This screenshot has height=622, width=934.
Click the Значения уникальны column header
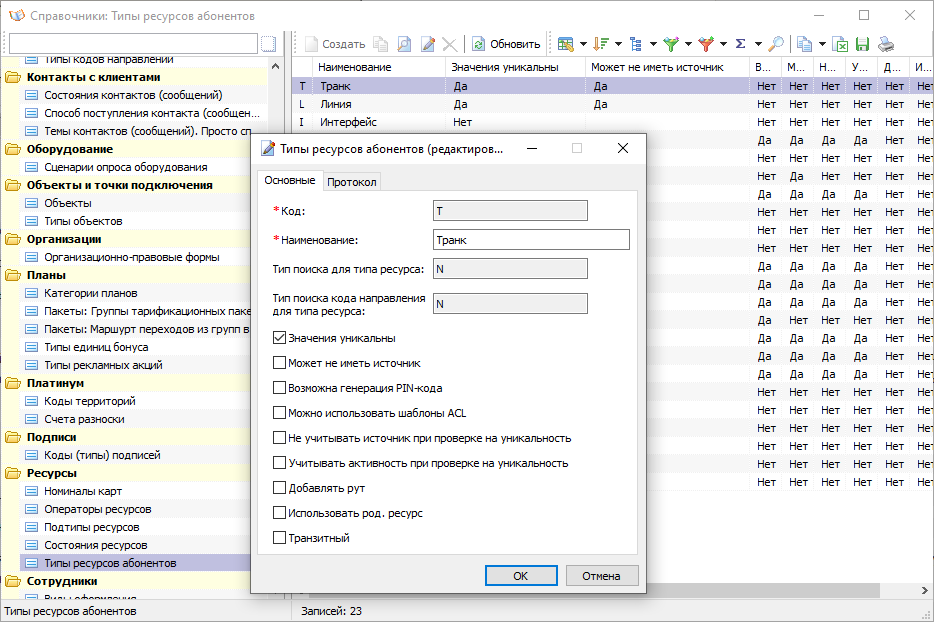(516, 67)
